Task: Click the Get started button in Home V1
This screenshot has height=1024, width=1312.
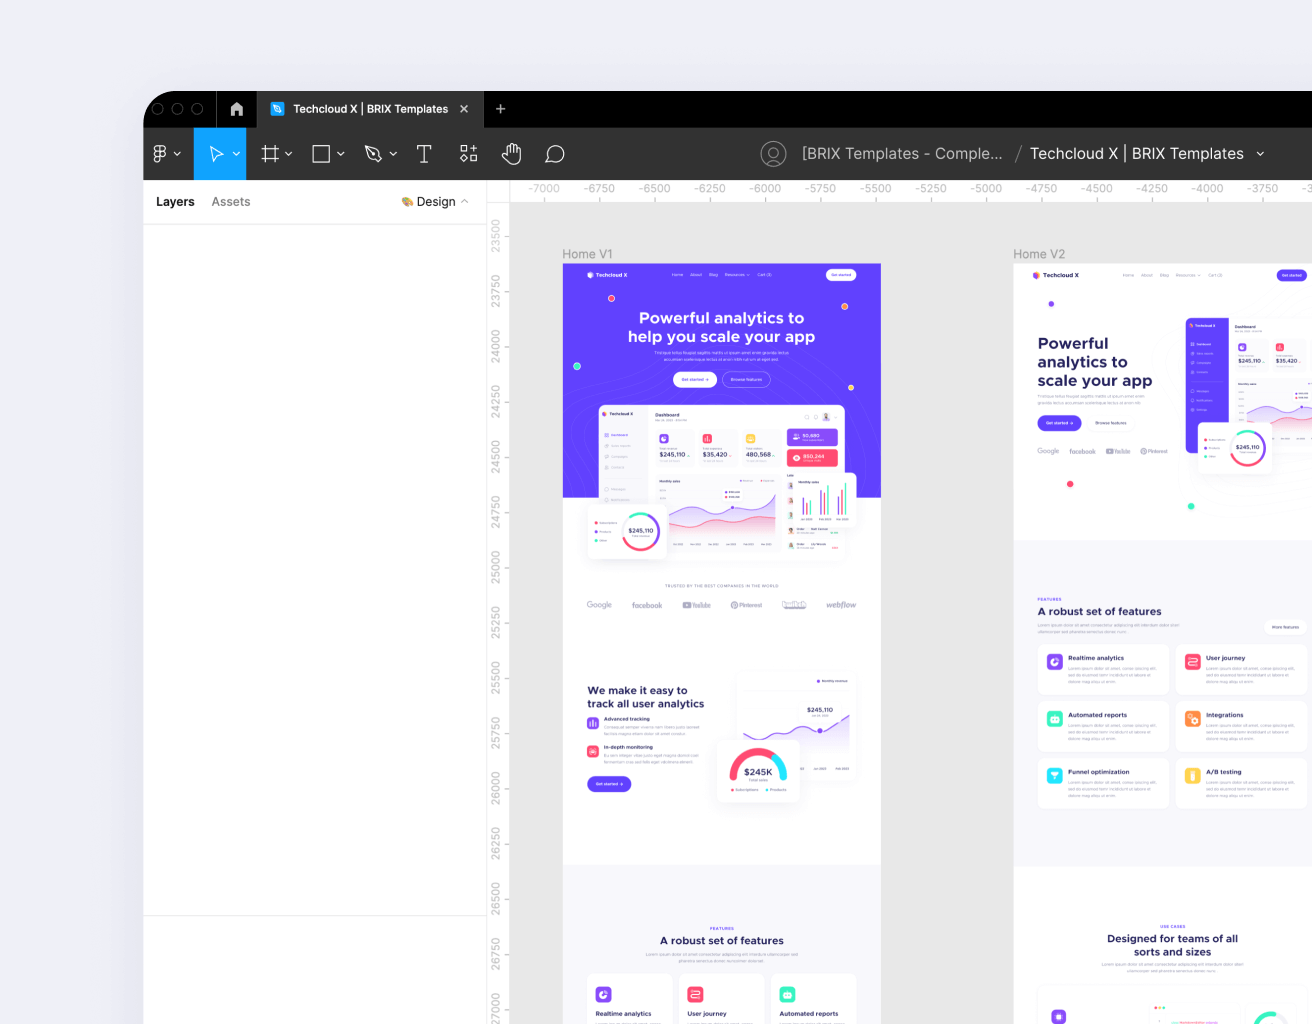Action: pos(694,379)
